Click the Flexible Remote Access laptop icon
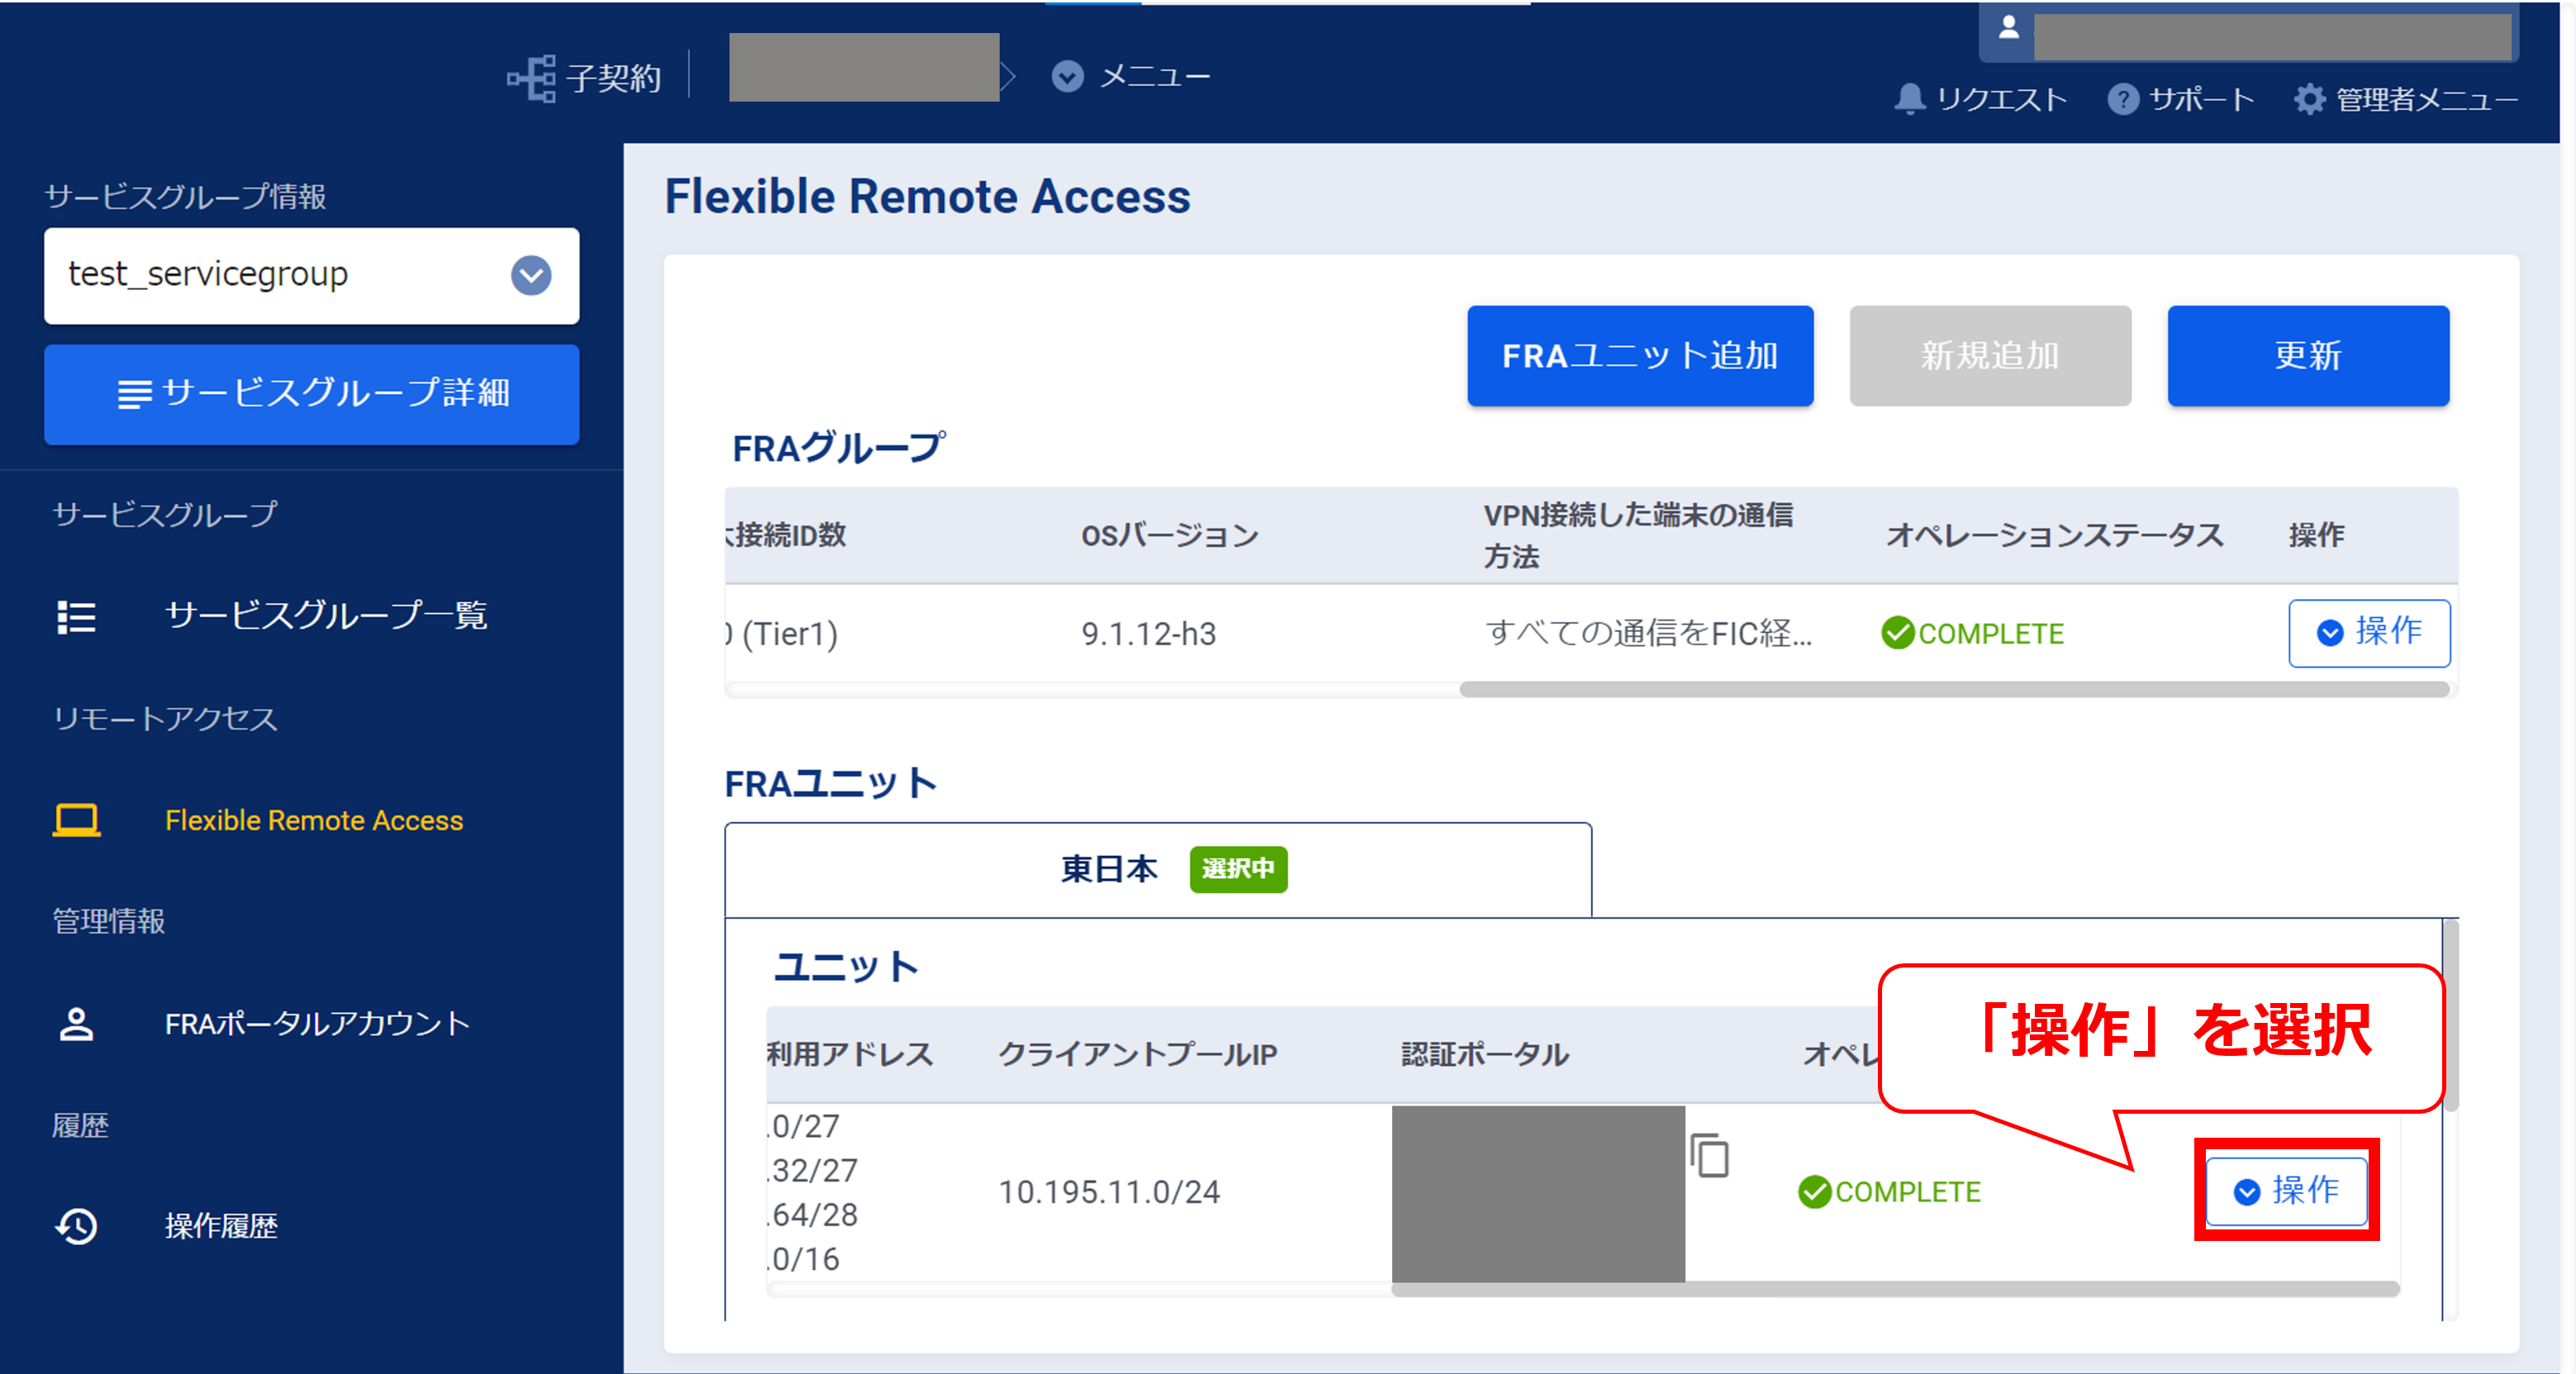The height and width of the screenshot is (1374, 2576). [76, 820]
